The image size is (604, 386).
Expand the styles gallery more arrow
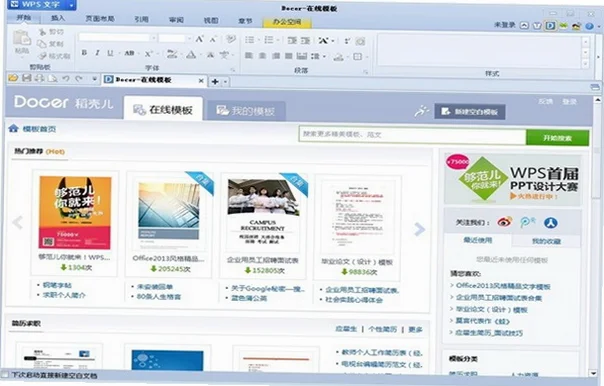pyautogui.click(x=586, y=63)
